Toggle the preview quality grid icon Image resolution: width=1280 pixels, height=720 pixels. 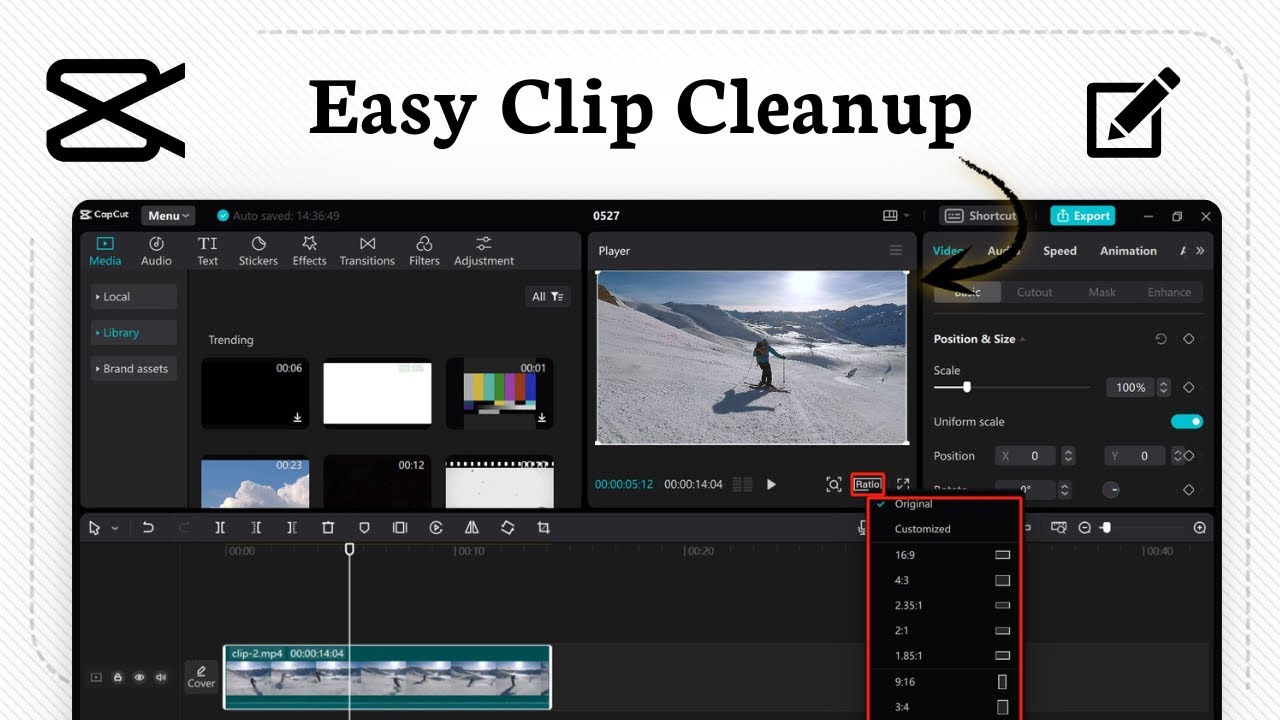pyautogui.click(x=742, y=484)
